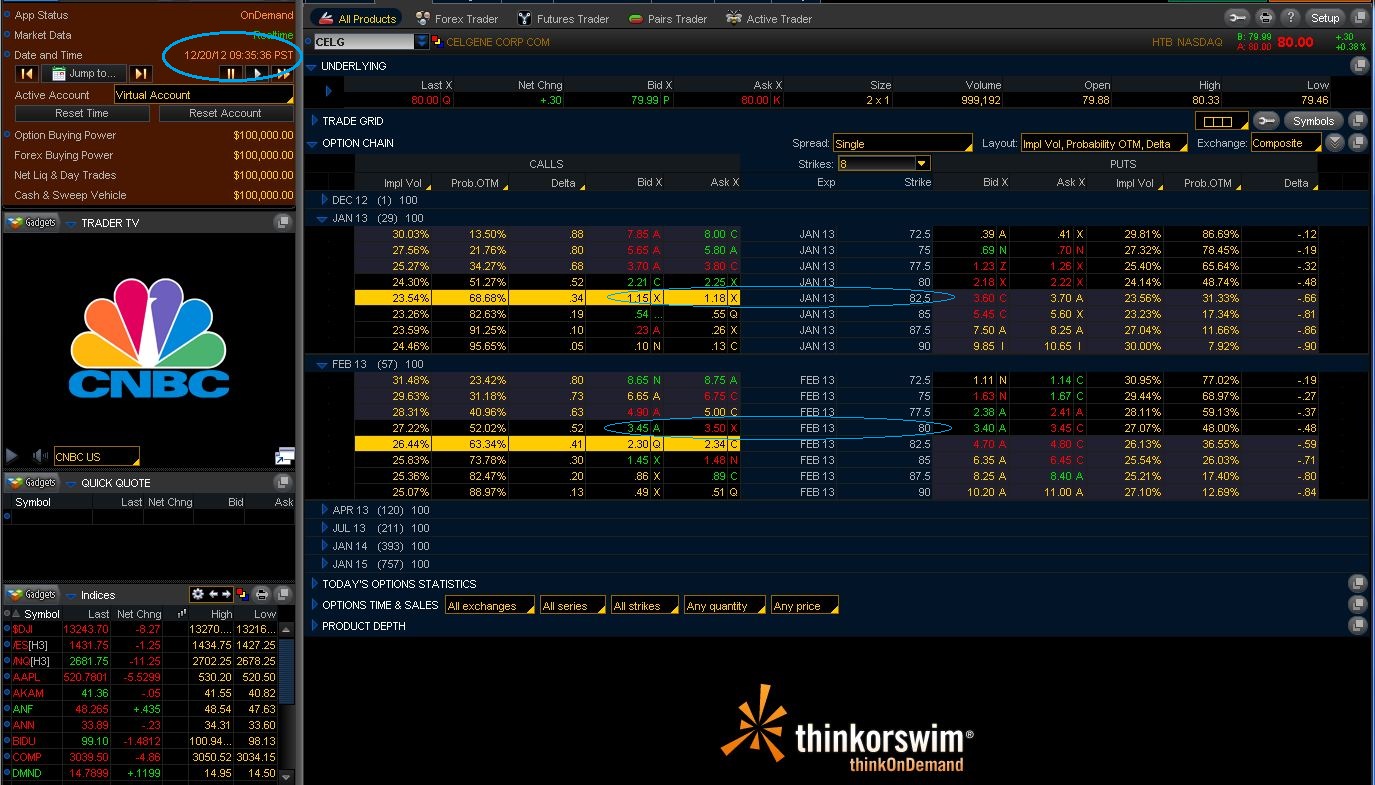1375x785 pixels.
Task: Click the wrench icon beside Symbols button
Action: tap(1266, 121)
